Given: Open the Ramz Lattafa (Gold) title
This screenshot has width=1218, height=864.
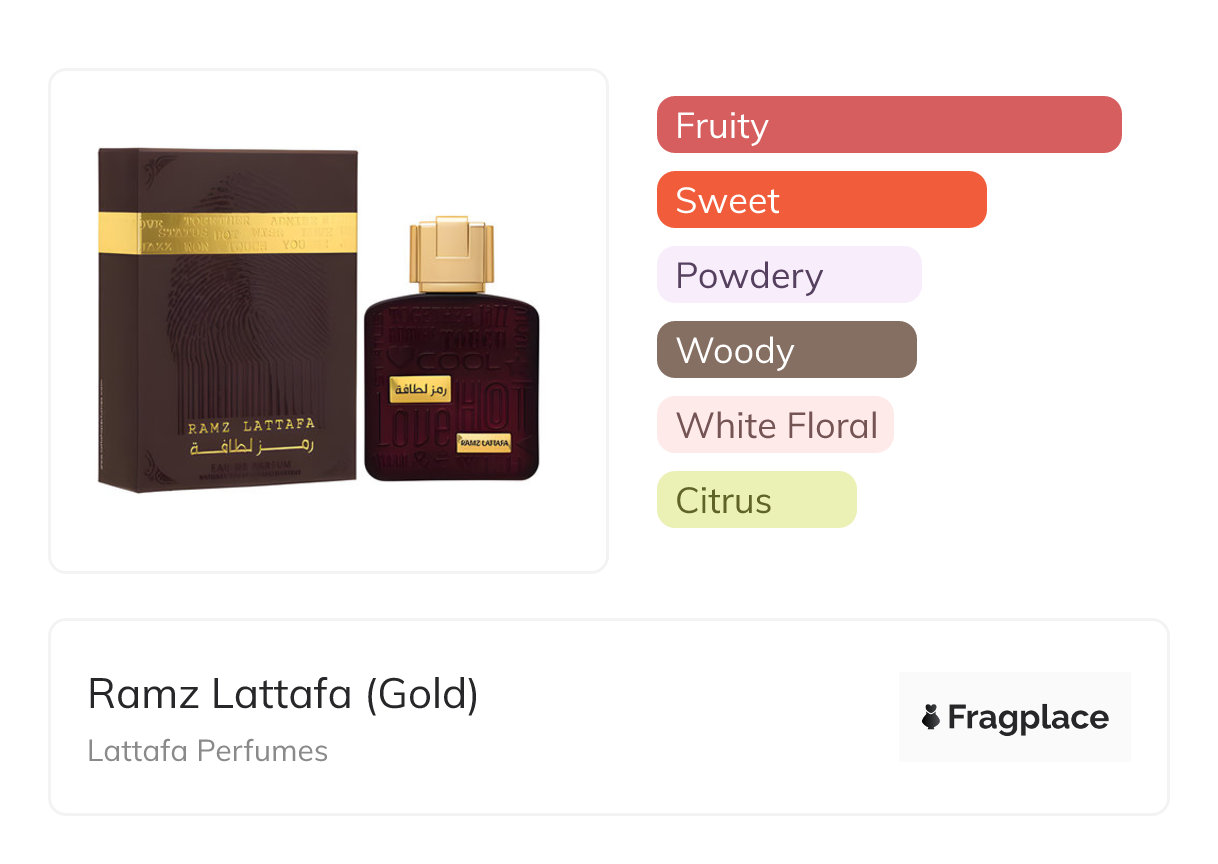Looking at the screenshot, I should 283,694.
